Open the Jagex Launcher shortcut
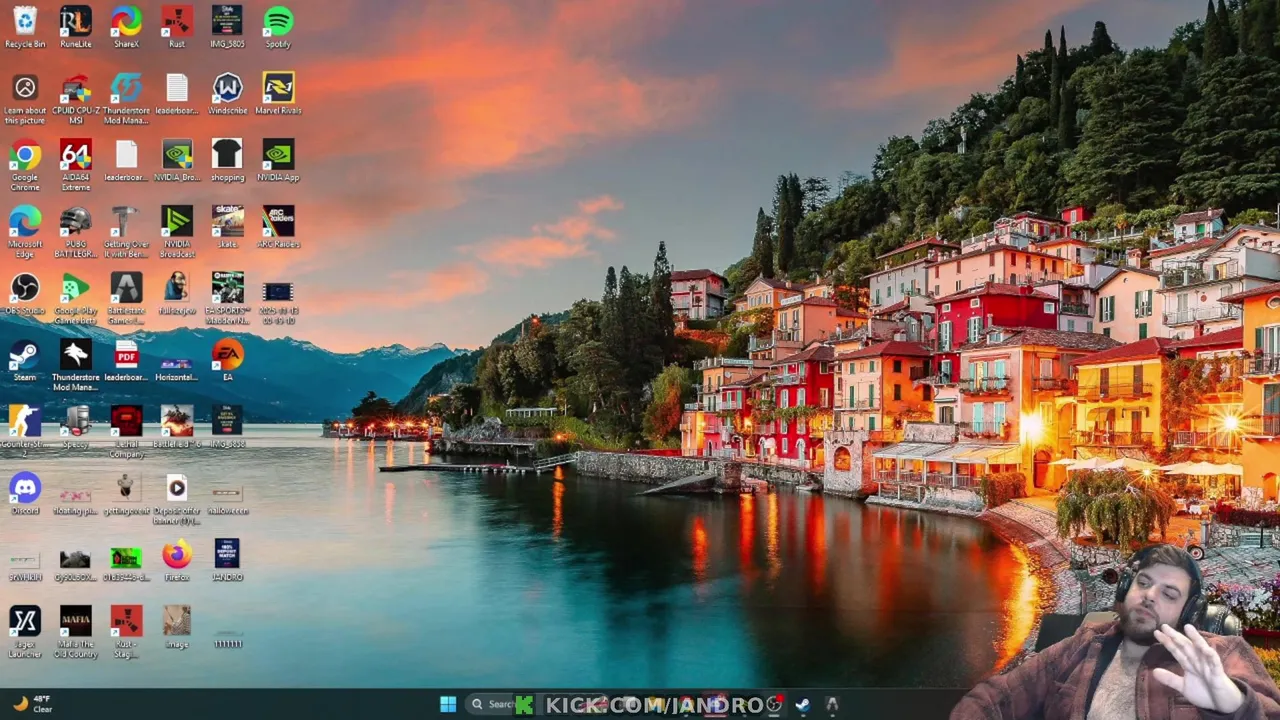The height and width of the screenshot is (720, 1280). 25,631
